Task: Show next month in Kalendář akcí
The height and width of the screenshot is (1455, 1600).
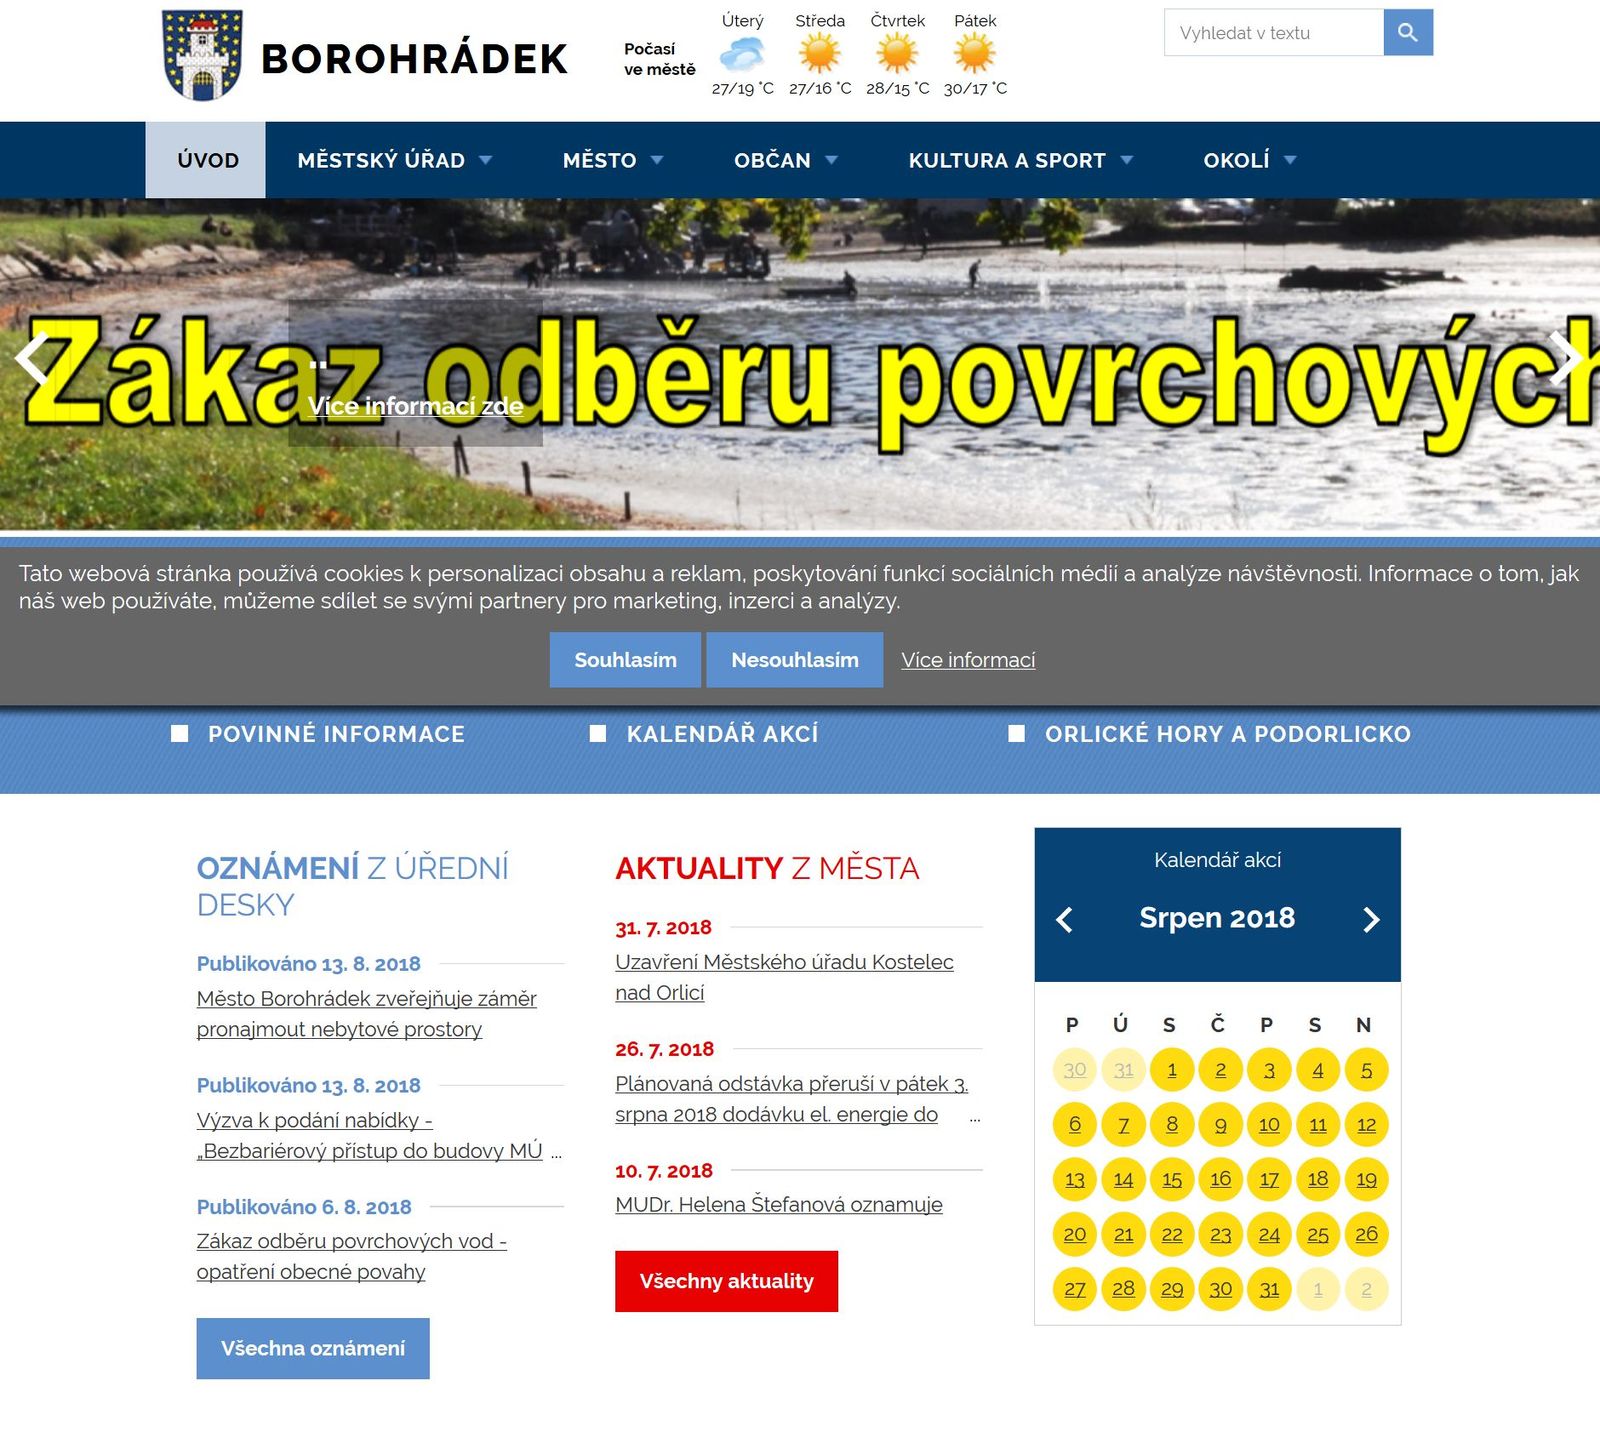Action: tap(1371, 920)
